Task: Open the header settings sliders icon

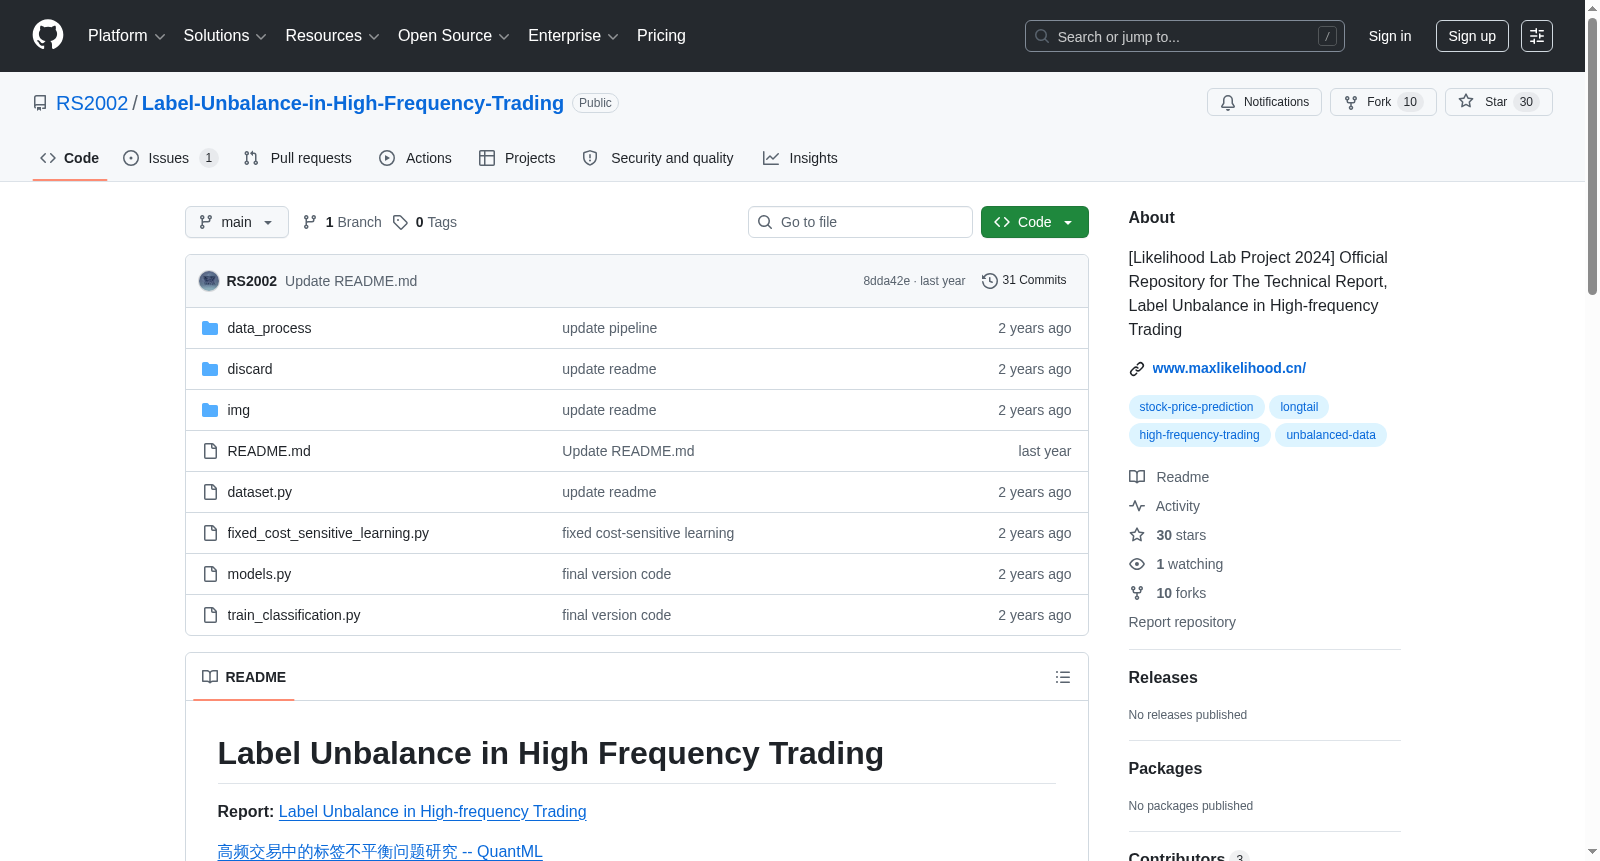Action: 1537,36
